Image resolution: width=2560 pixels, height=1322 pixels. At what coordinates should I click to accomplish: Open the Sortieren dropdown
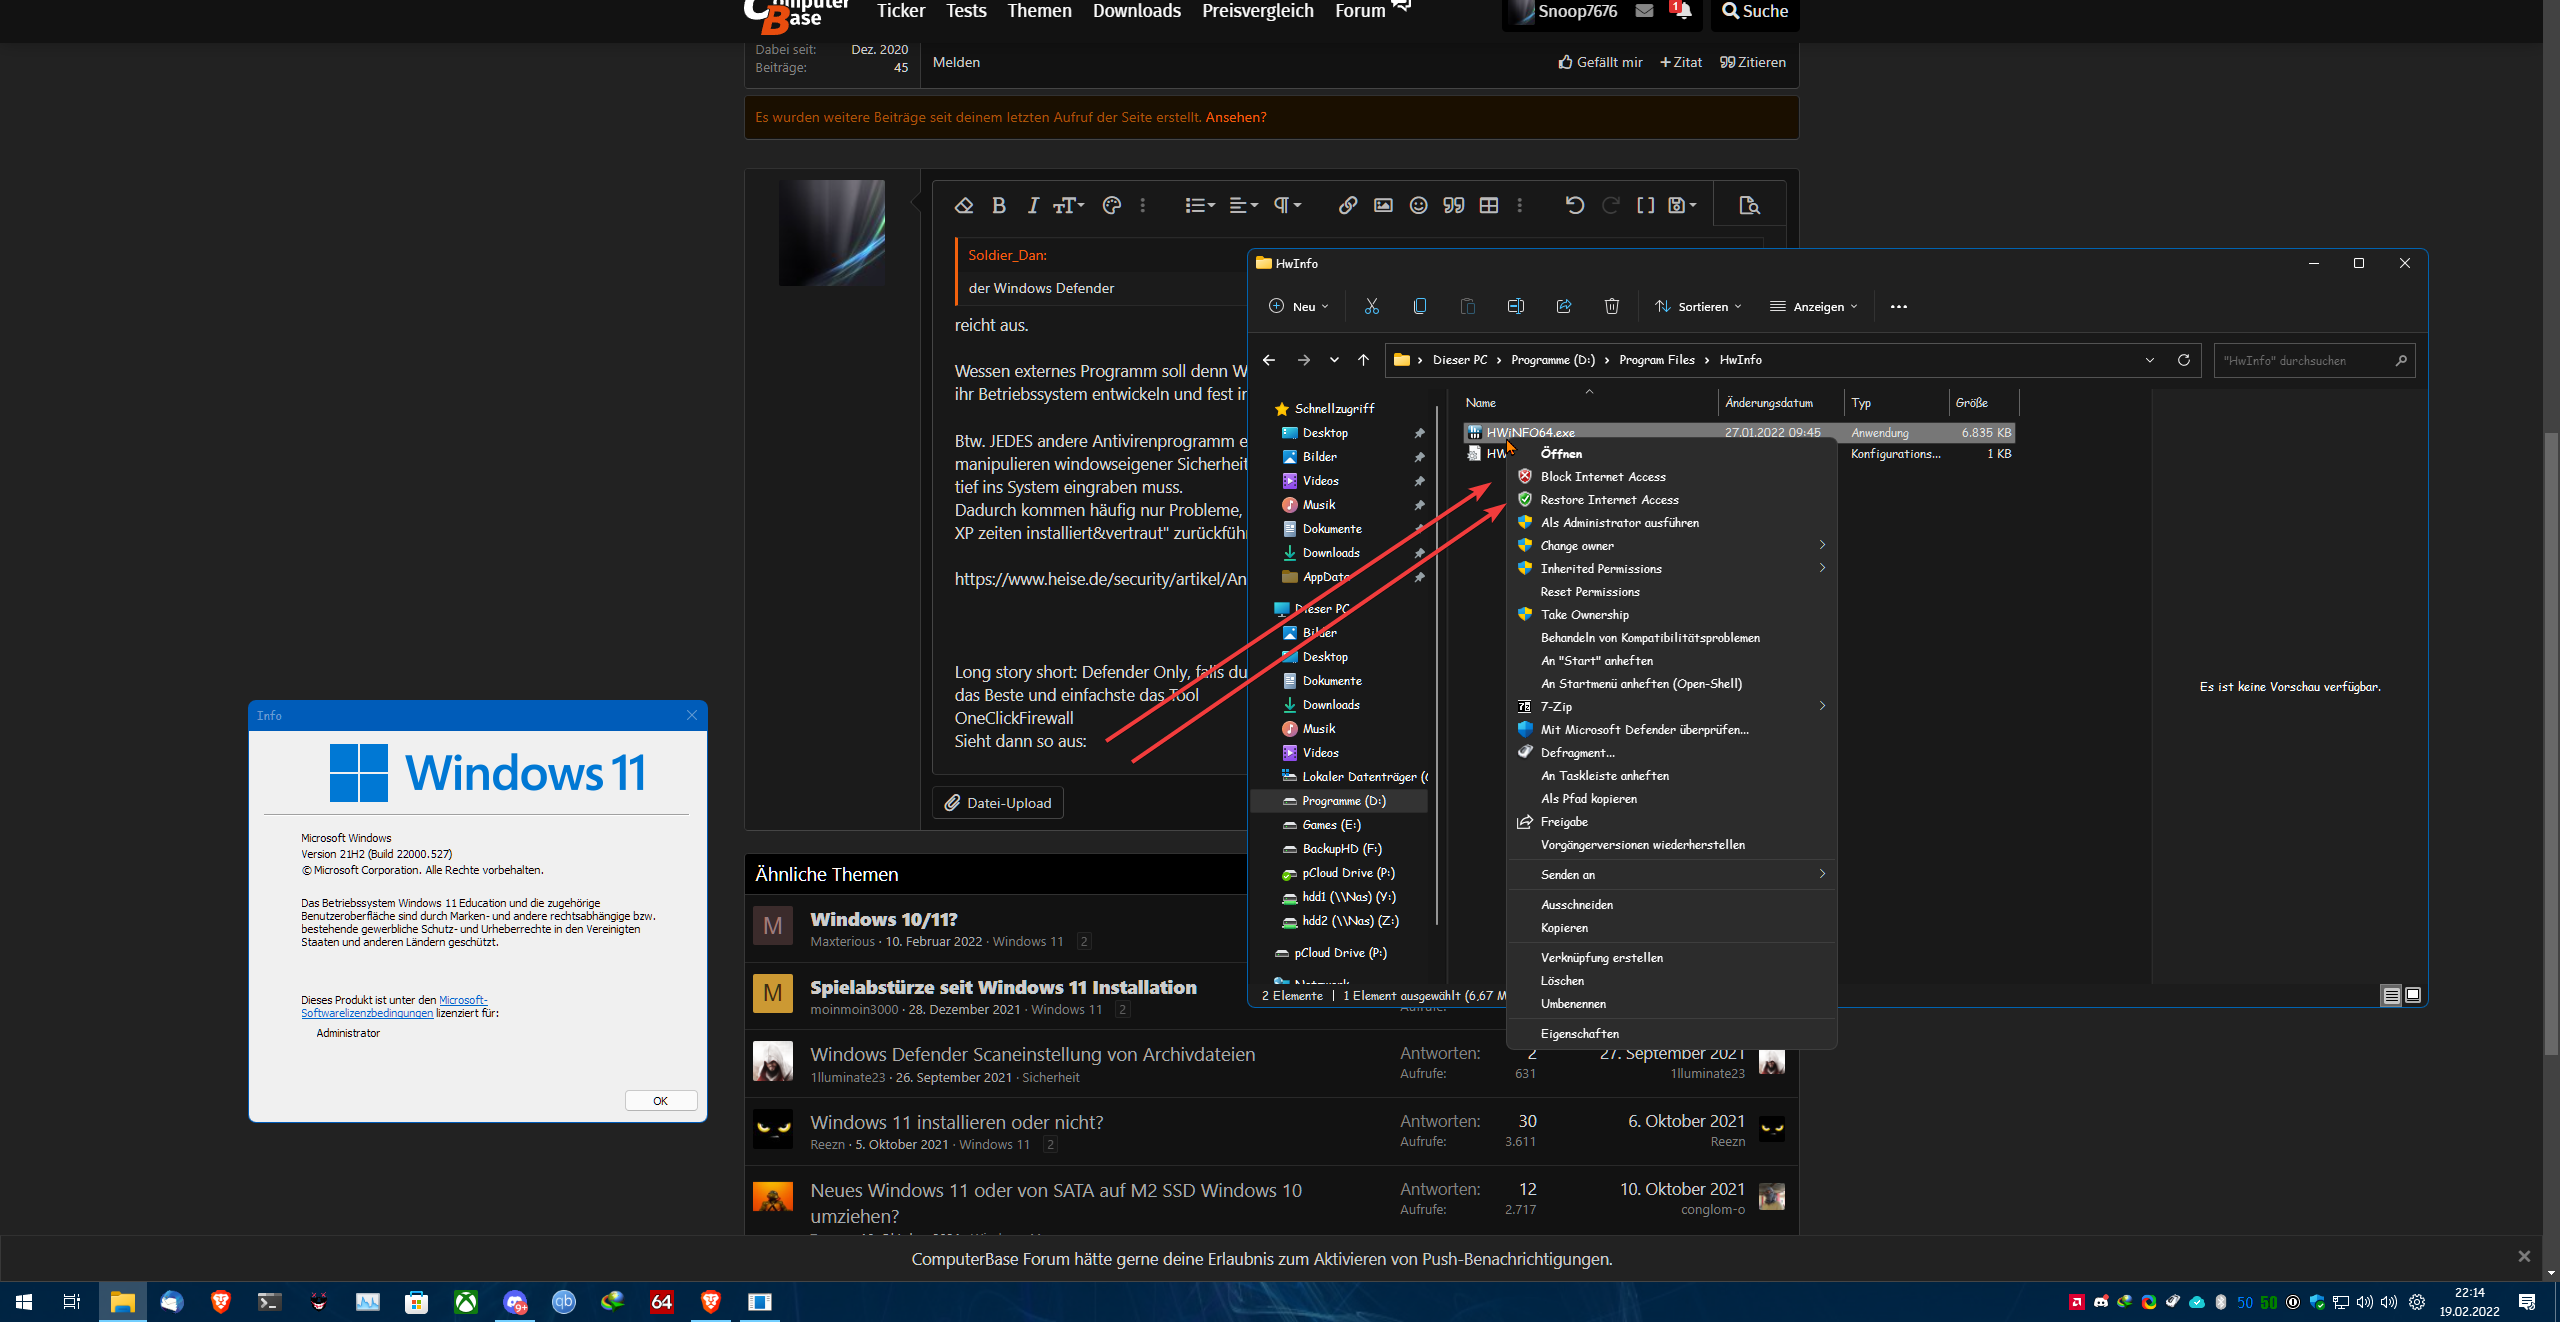(x=1698, y=306)
